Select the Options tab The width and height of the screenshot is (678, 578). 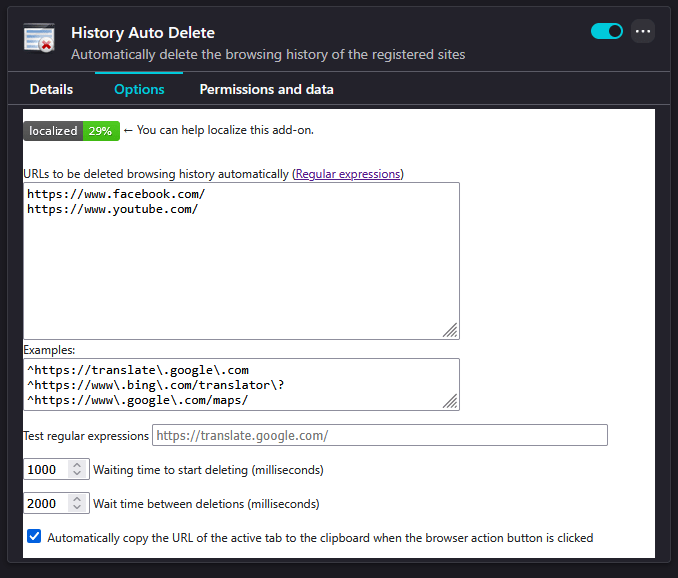click(139, 89)
